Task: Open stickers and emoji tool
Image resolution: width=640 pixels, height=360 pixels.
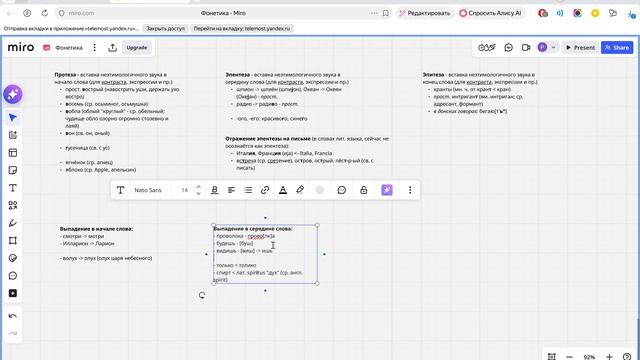Action: pyautogui.click(x=13, y=258)
